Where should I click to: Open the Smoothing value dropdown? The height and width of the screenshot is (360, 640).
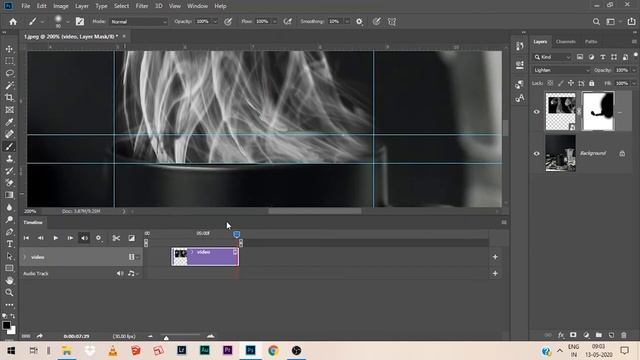(x=347, y=22)
